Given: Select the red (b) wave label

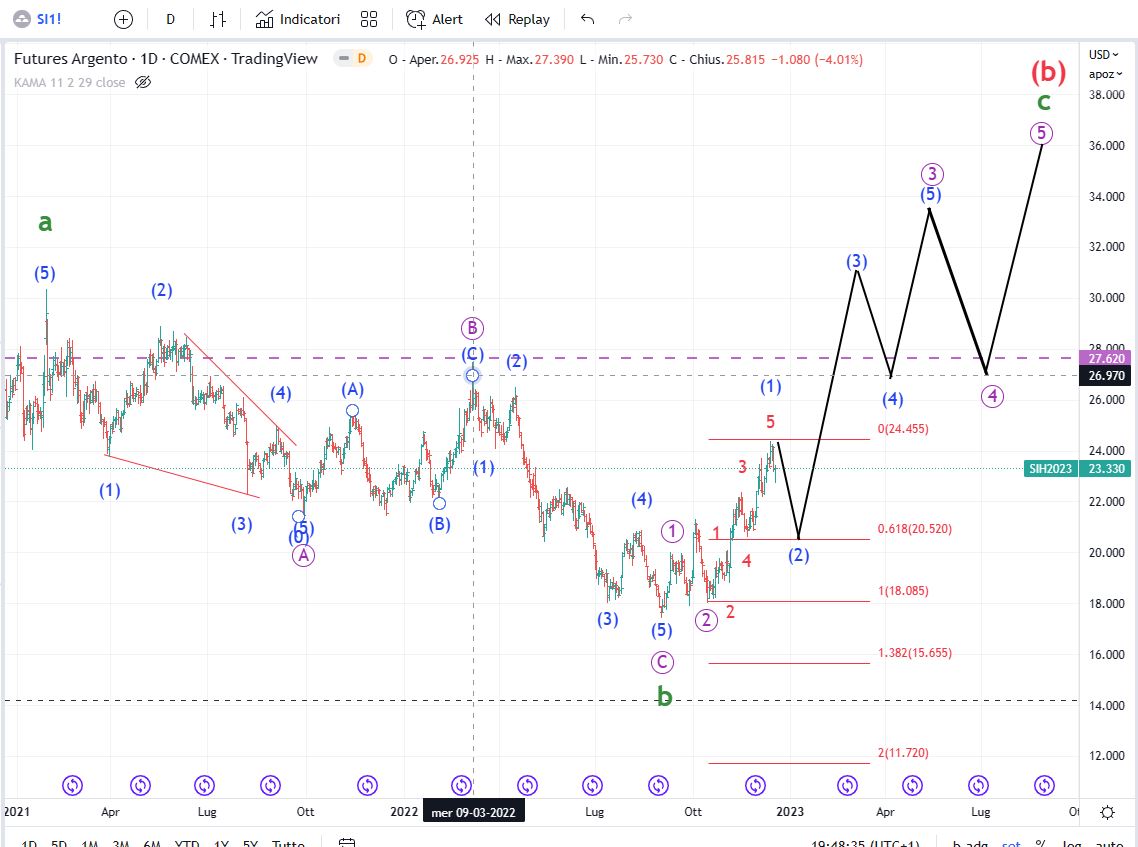Looking at the screenshot, I should pos(1048,72).
